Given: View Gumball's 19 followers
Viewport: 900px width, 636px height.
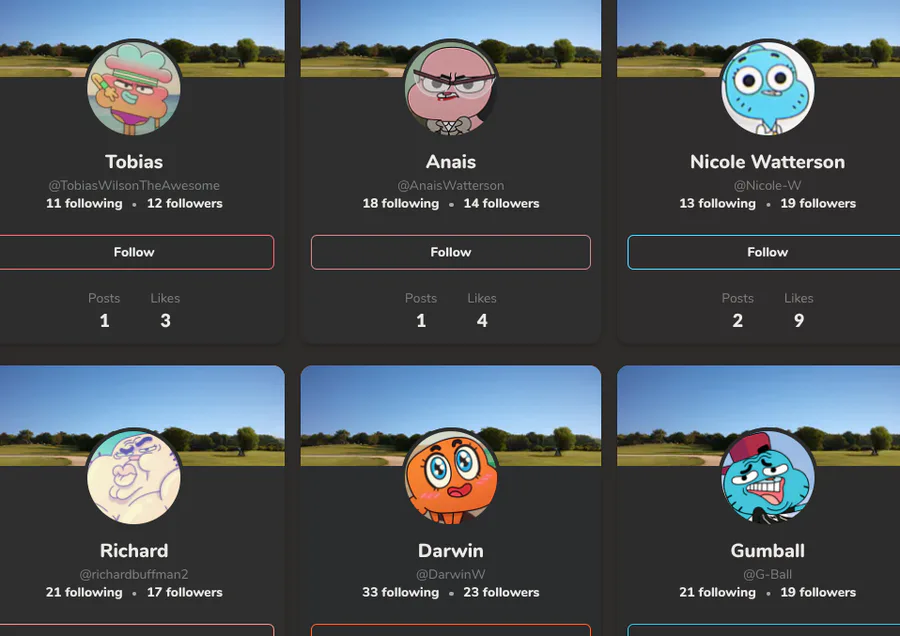Looking at the screenshot, I should pos(818,592).
